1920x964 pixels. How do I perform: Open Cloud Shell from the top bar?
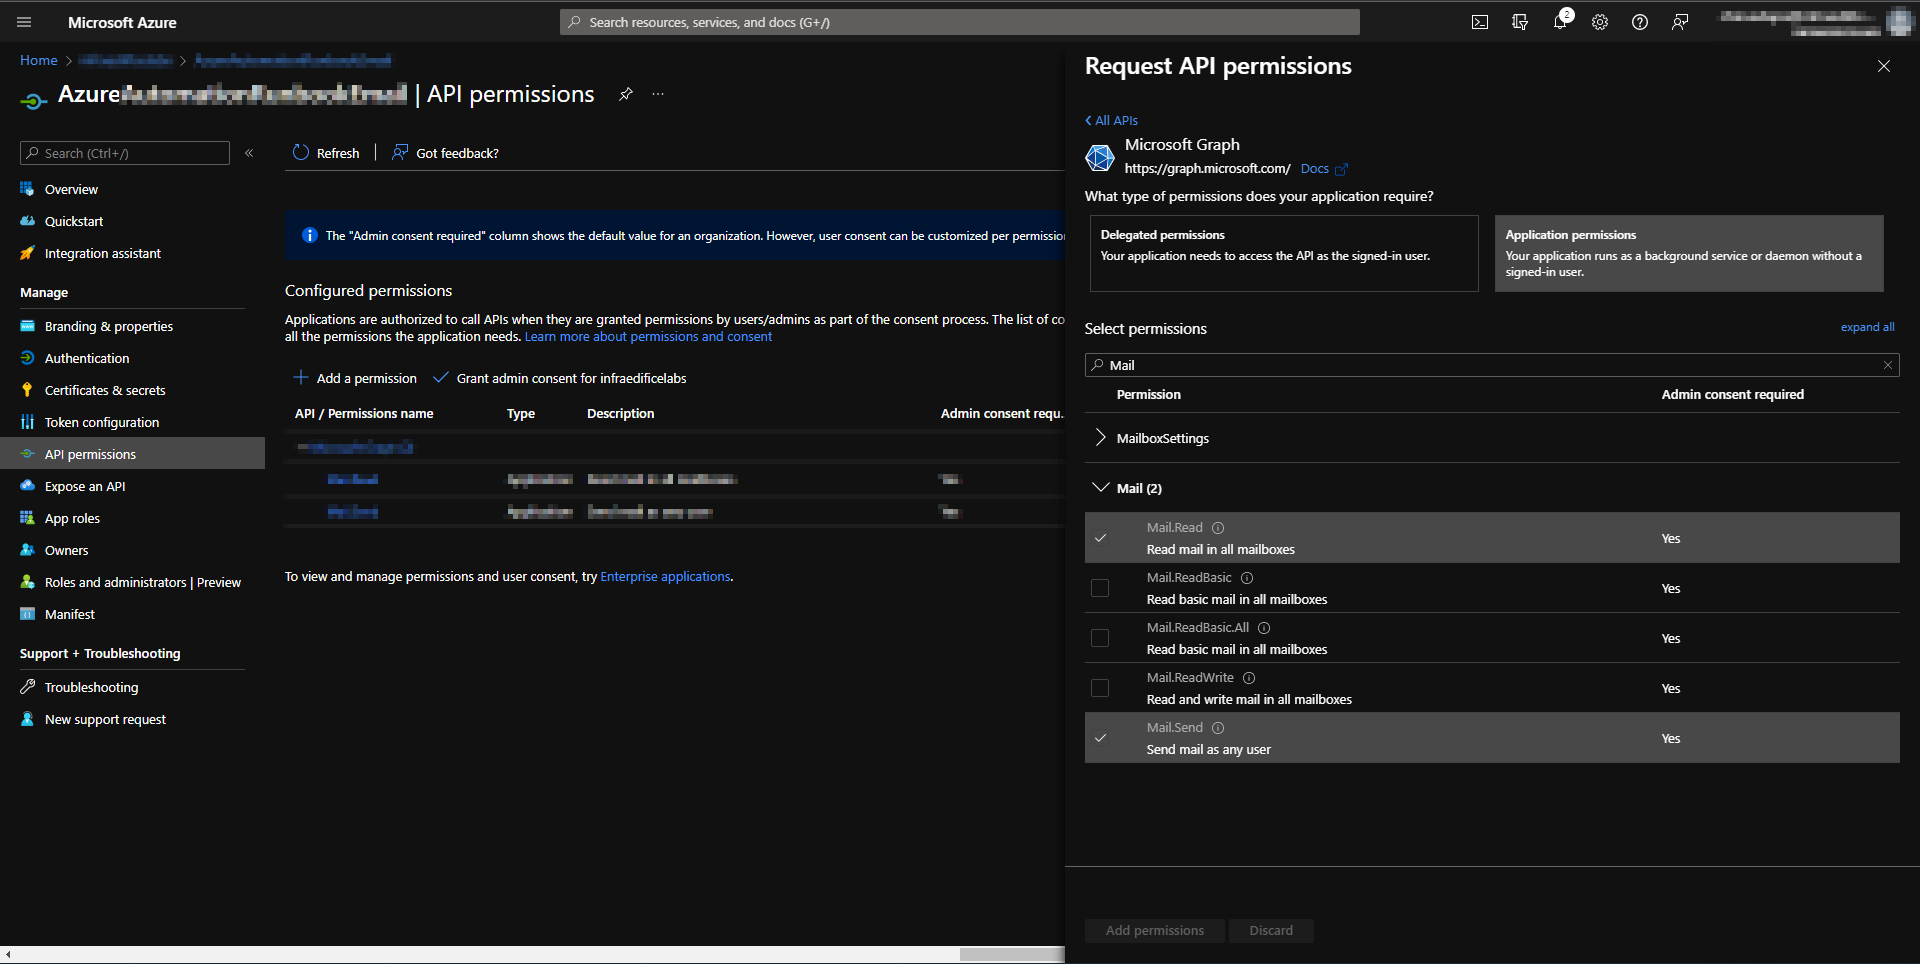tap(1480, 22)
